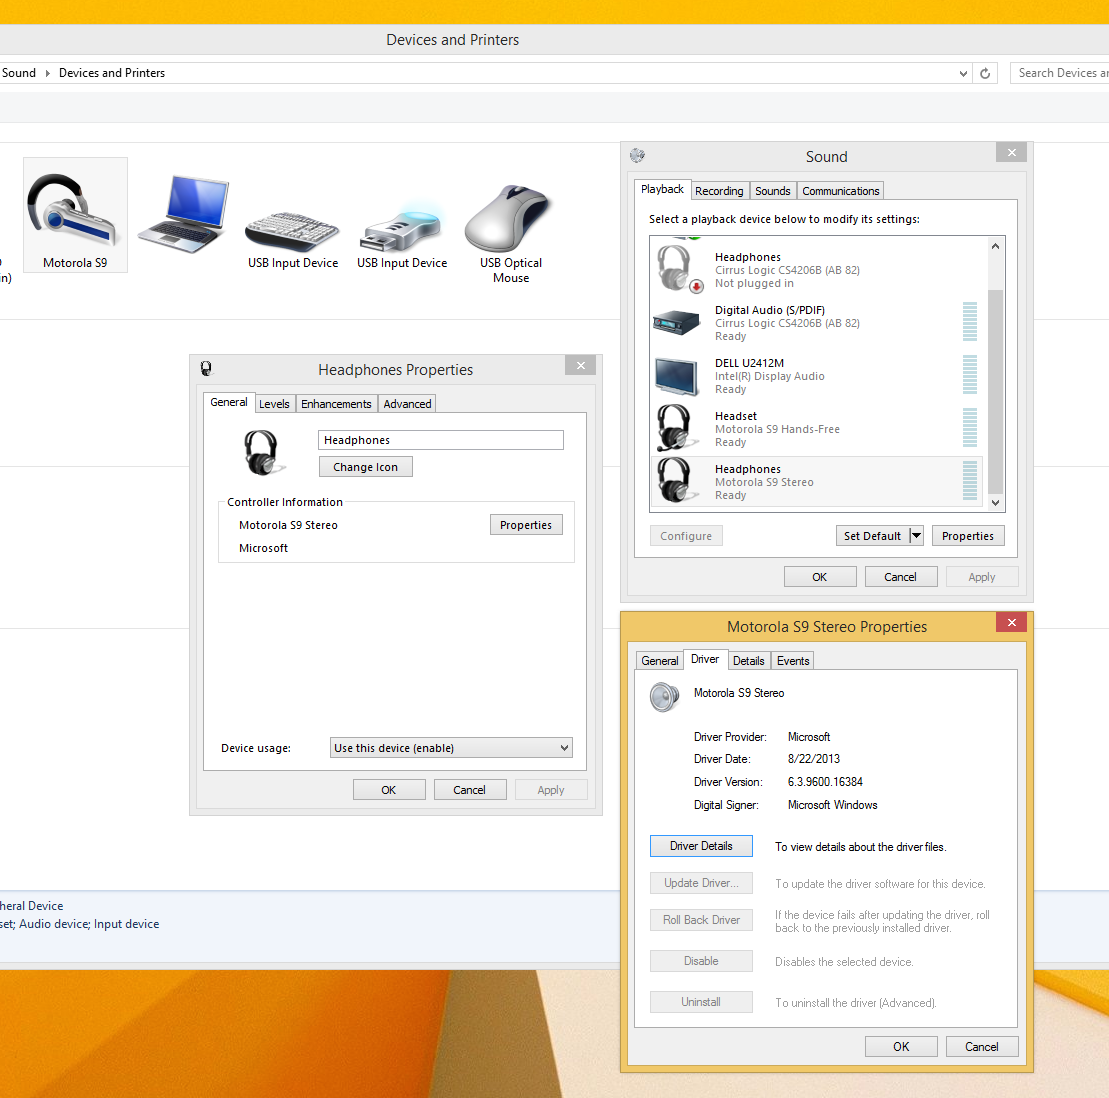Viewport: 1109px width, 1098px height.
Task: Click the USB Optical Mouse icon
Action: (x=510, y=220)
